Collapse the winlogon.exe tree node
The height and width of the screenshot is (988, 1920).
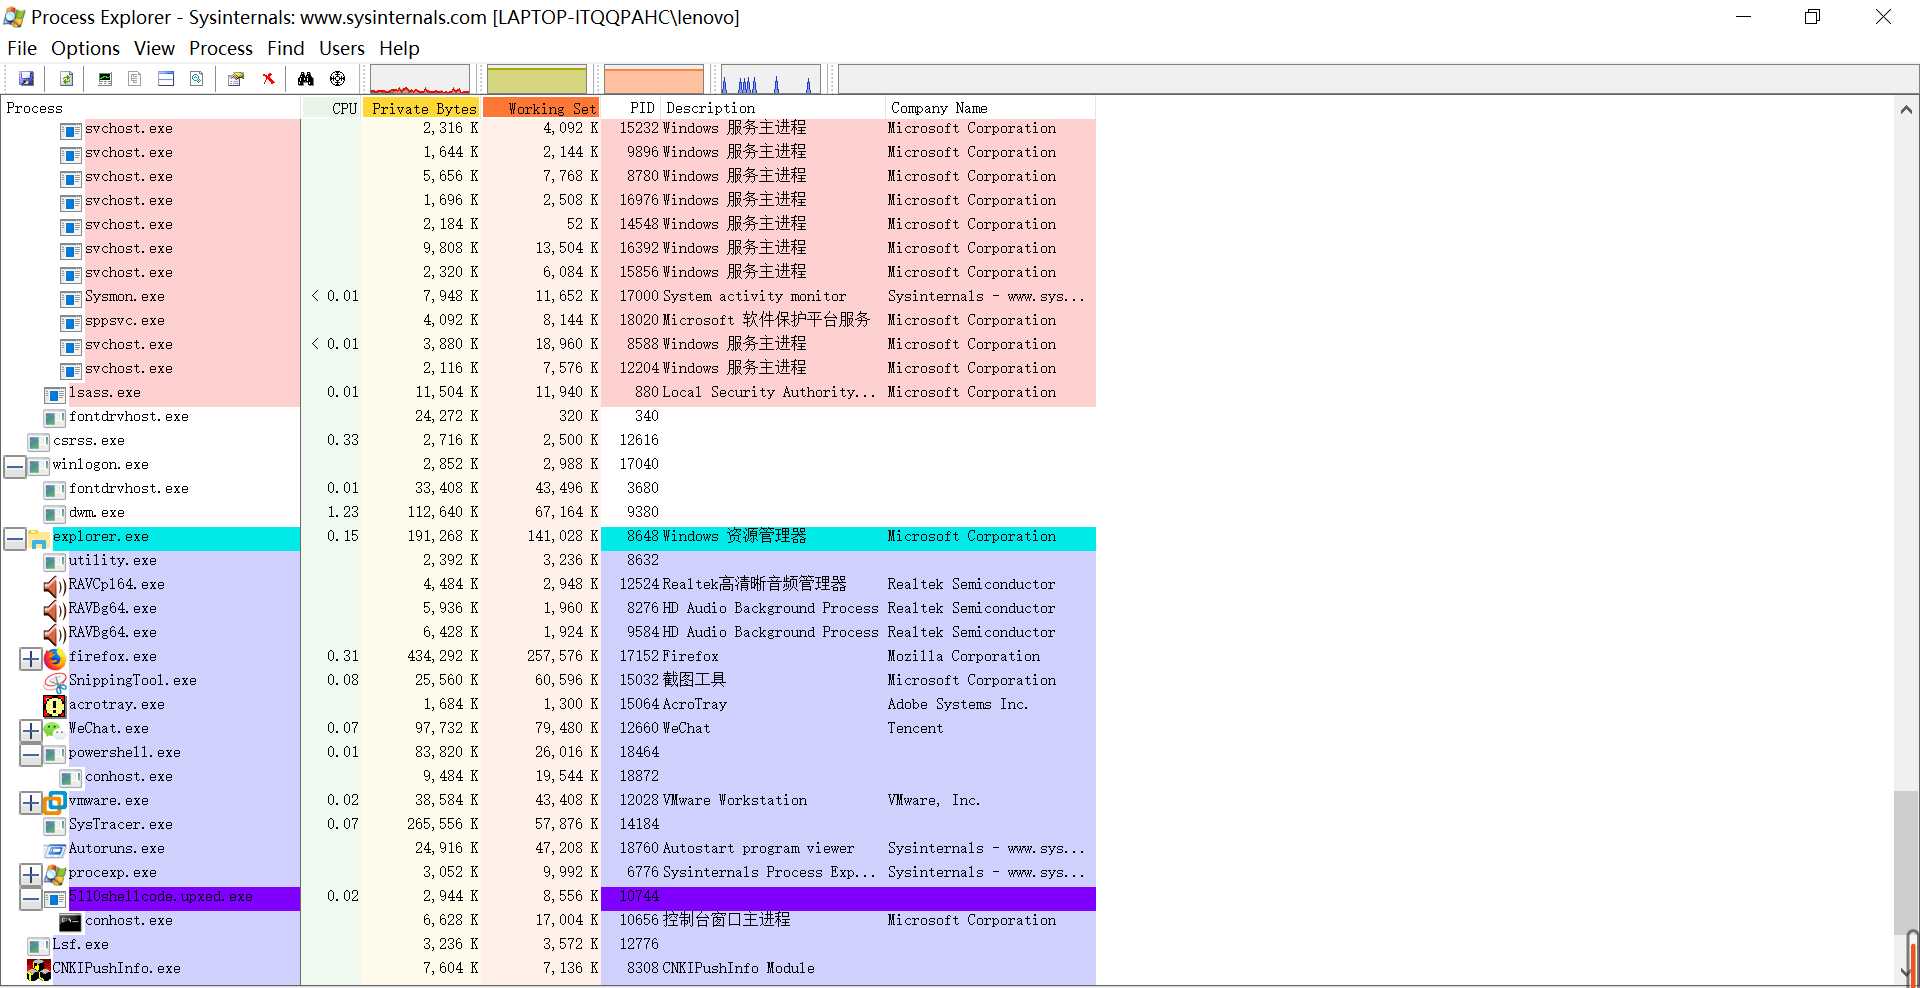click(15, 466)
